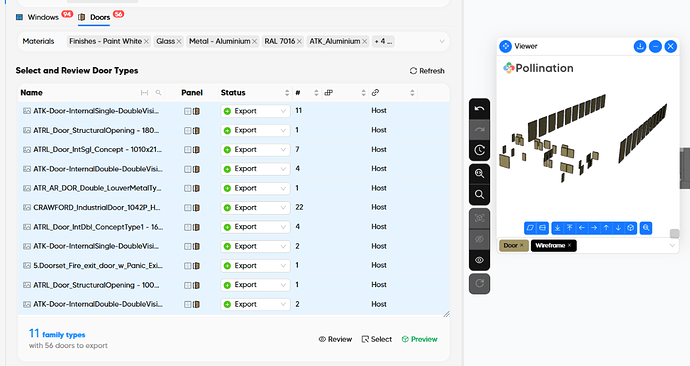Click the blue zoom magnifier in the Viewer toolbar

pyautogui.click(x=646, y=228)
